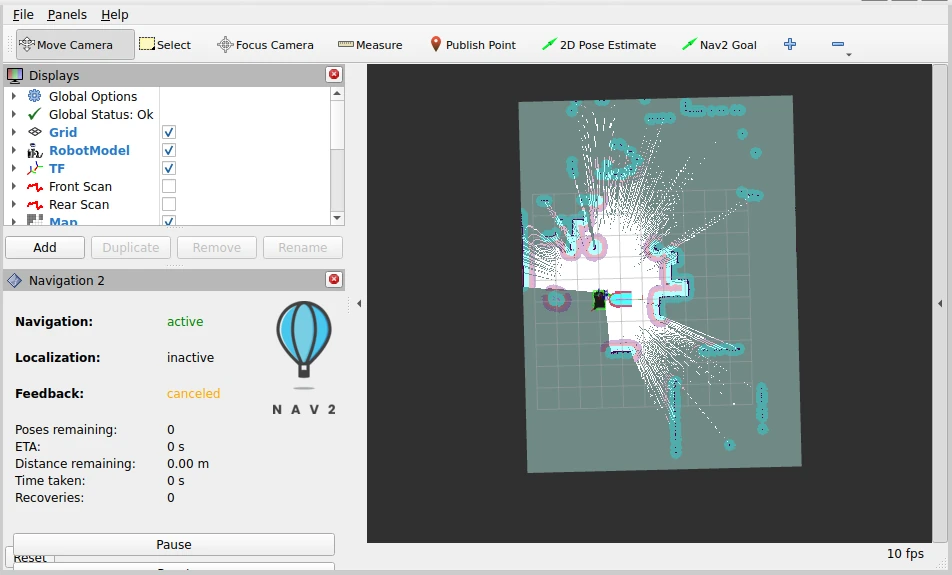The width and height of the screenshot is (952, 575).
Task: Select the Front Scan display name
Action: [x=80, y=186]
